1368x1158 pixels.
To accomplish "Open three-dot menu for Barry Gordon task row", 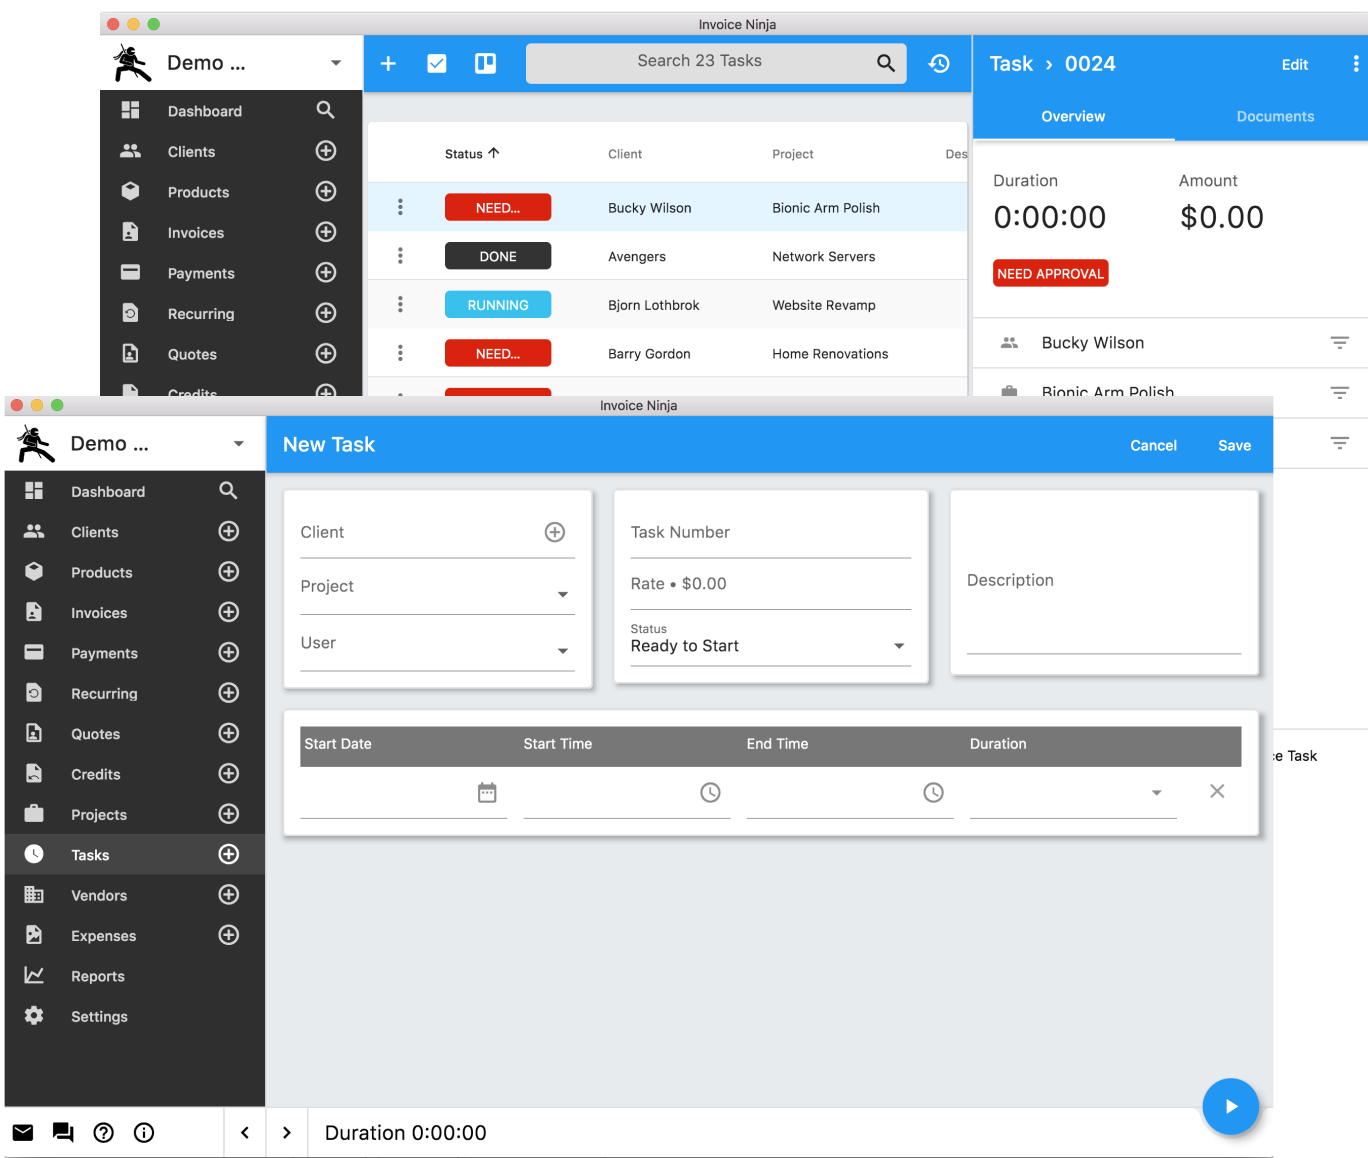I will [400, 353].
